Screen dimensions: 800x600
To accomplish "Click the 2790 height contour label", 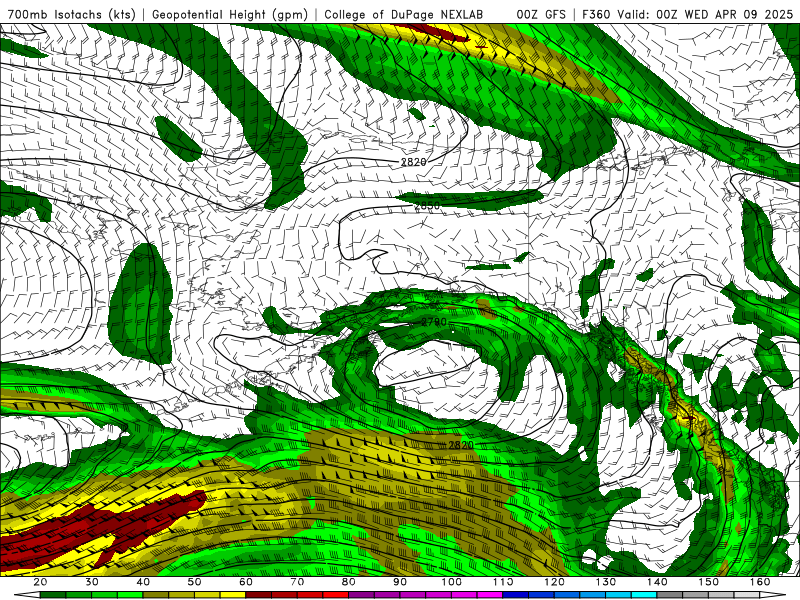I will (x=434, y=322).
